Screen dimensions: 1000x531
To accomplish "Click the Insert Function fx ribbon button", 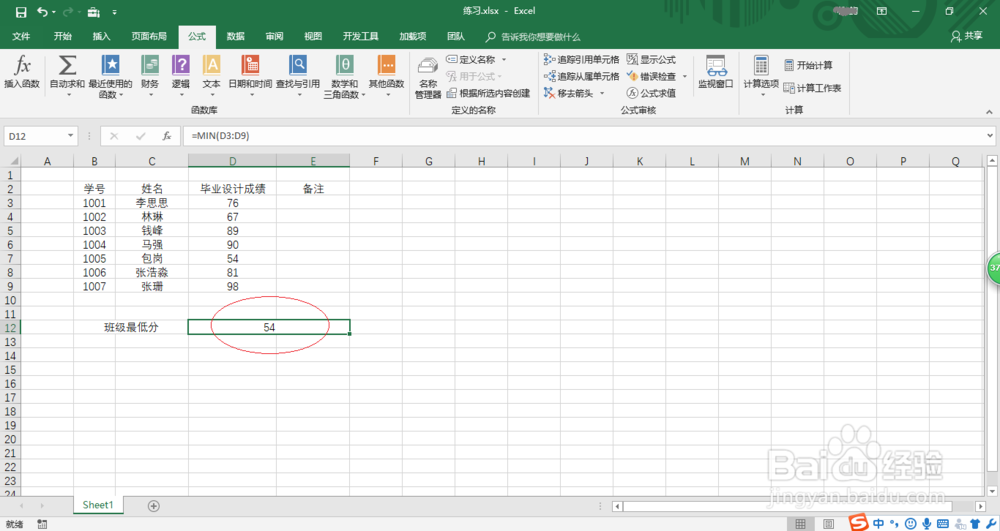I will click(x=22, y=72).
